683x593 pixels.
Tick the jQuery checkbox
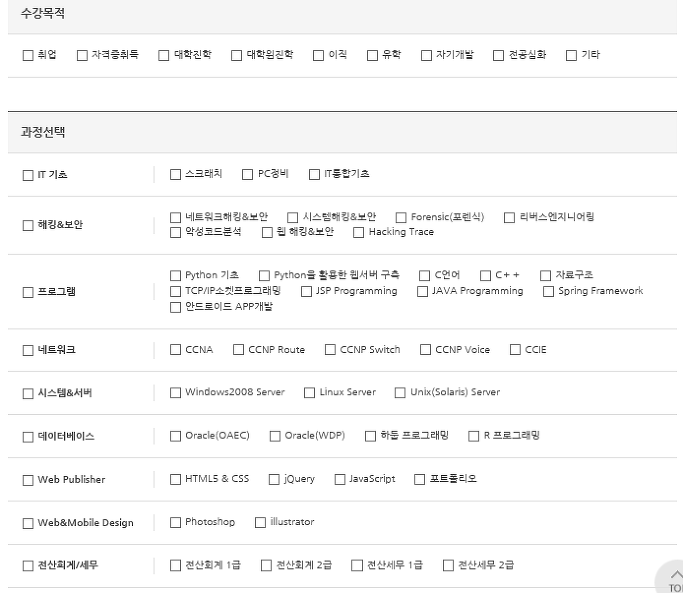tap(274, 479)
